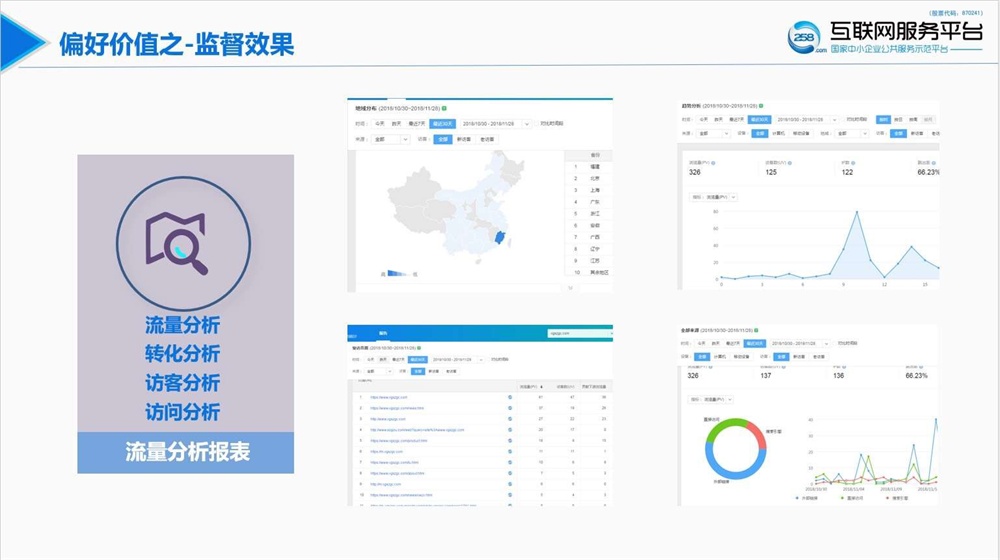The width and height of the screenshot is (1000, 560).
Task: Open 来源 全部 dropdown in 地域分布 panel
Action: pos(390,140)
